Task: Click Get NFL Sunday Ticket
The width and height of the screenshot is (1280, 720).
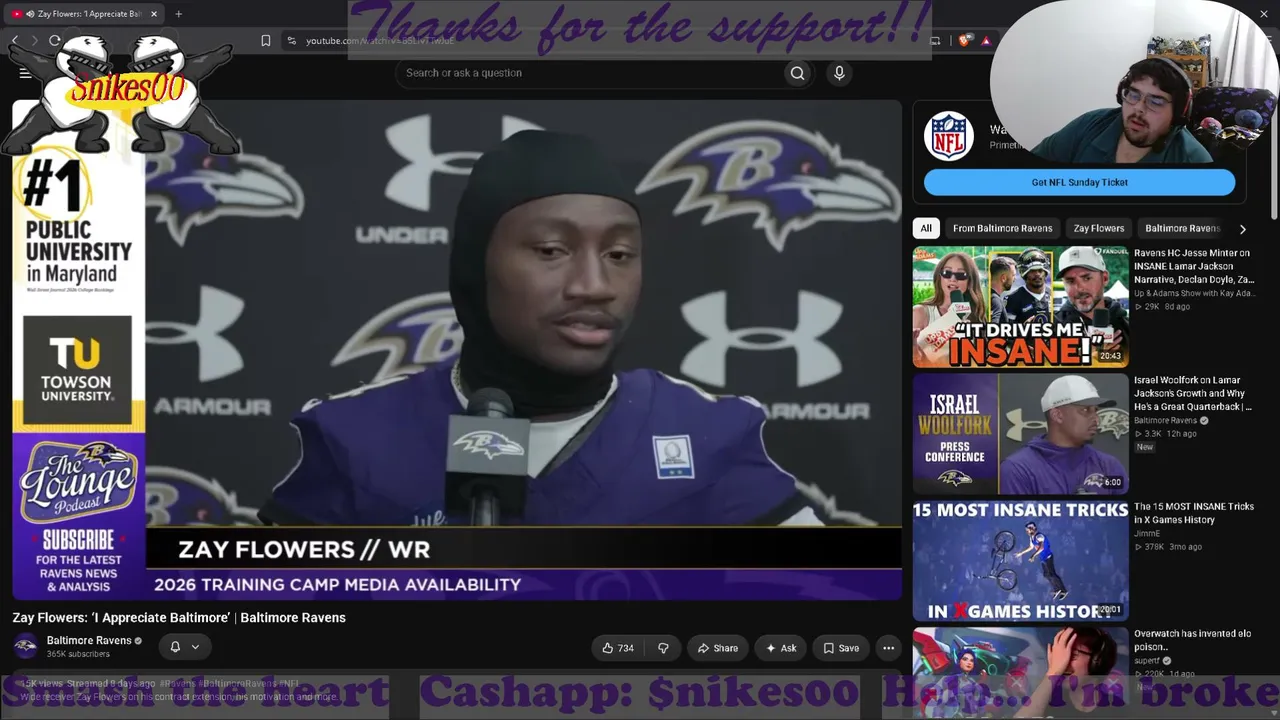Action: [1079, 182]
